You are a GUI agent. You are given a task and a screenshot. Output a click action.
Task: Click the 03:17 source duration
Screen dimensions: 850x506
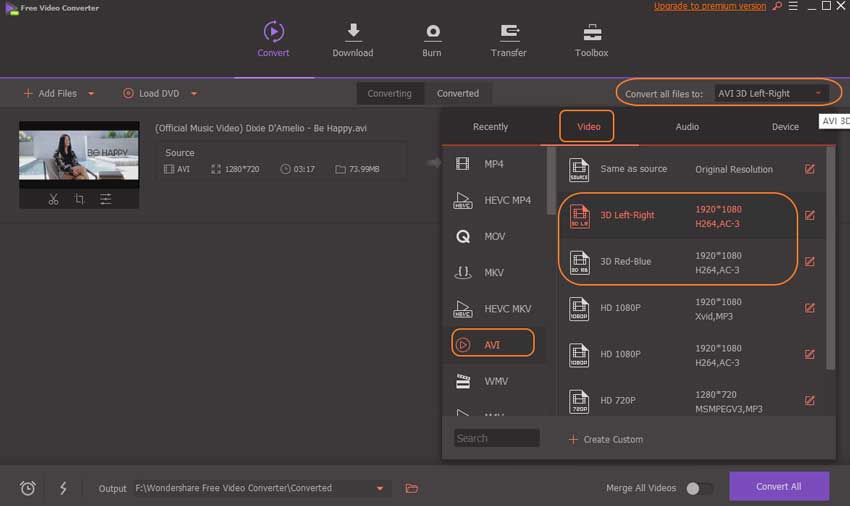[x=304, y=169]
